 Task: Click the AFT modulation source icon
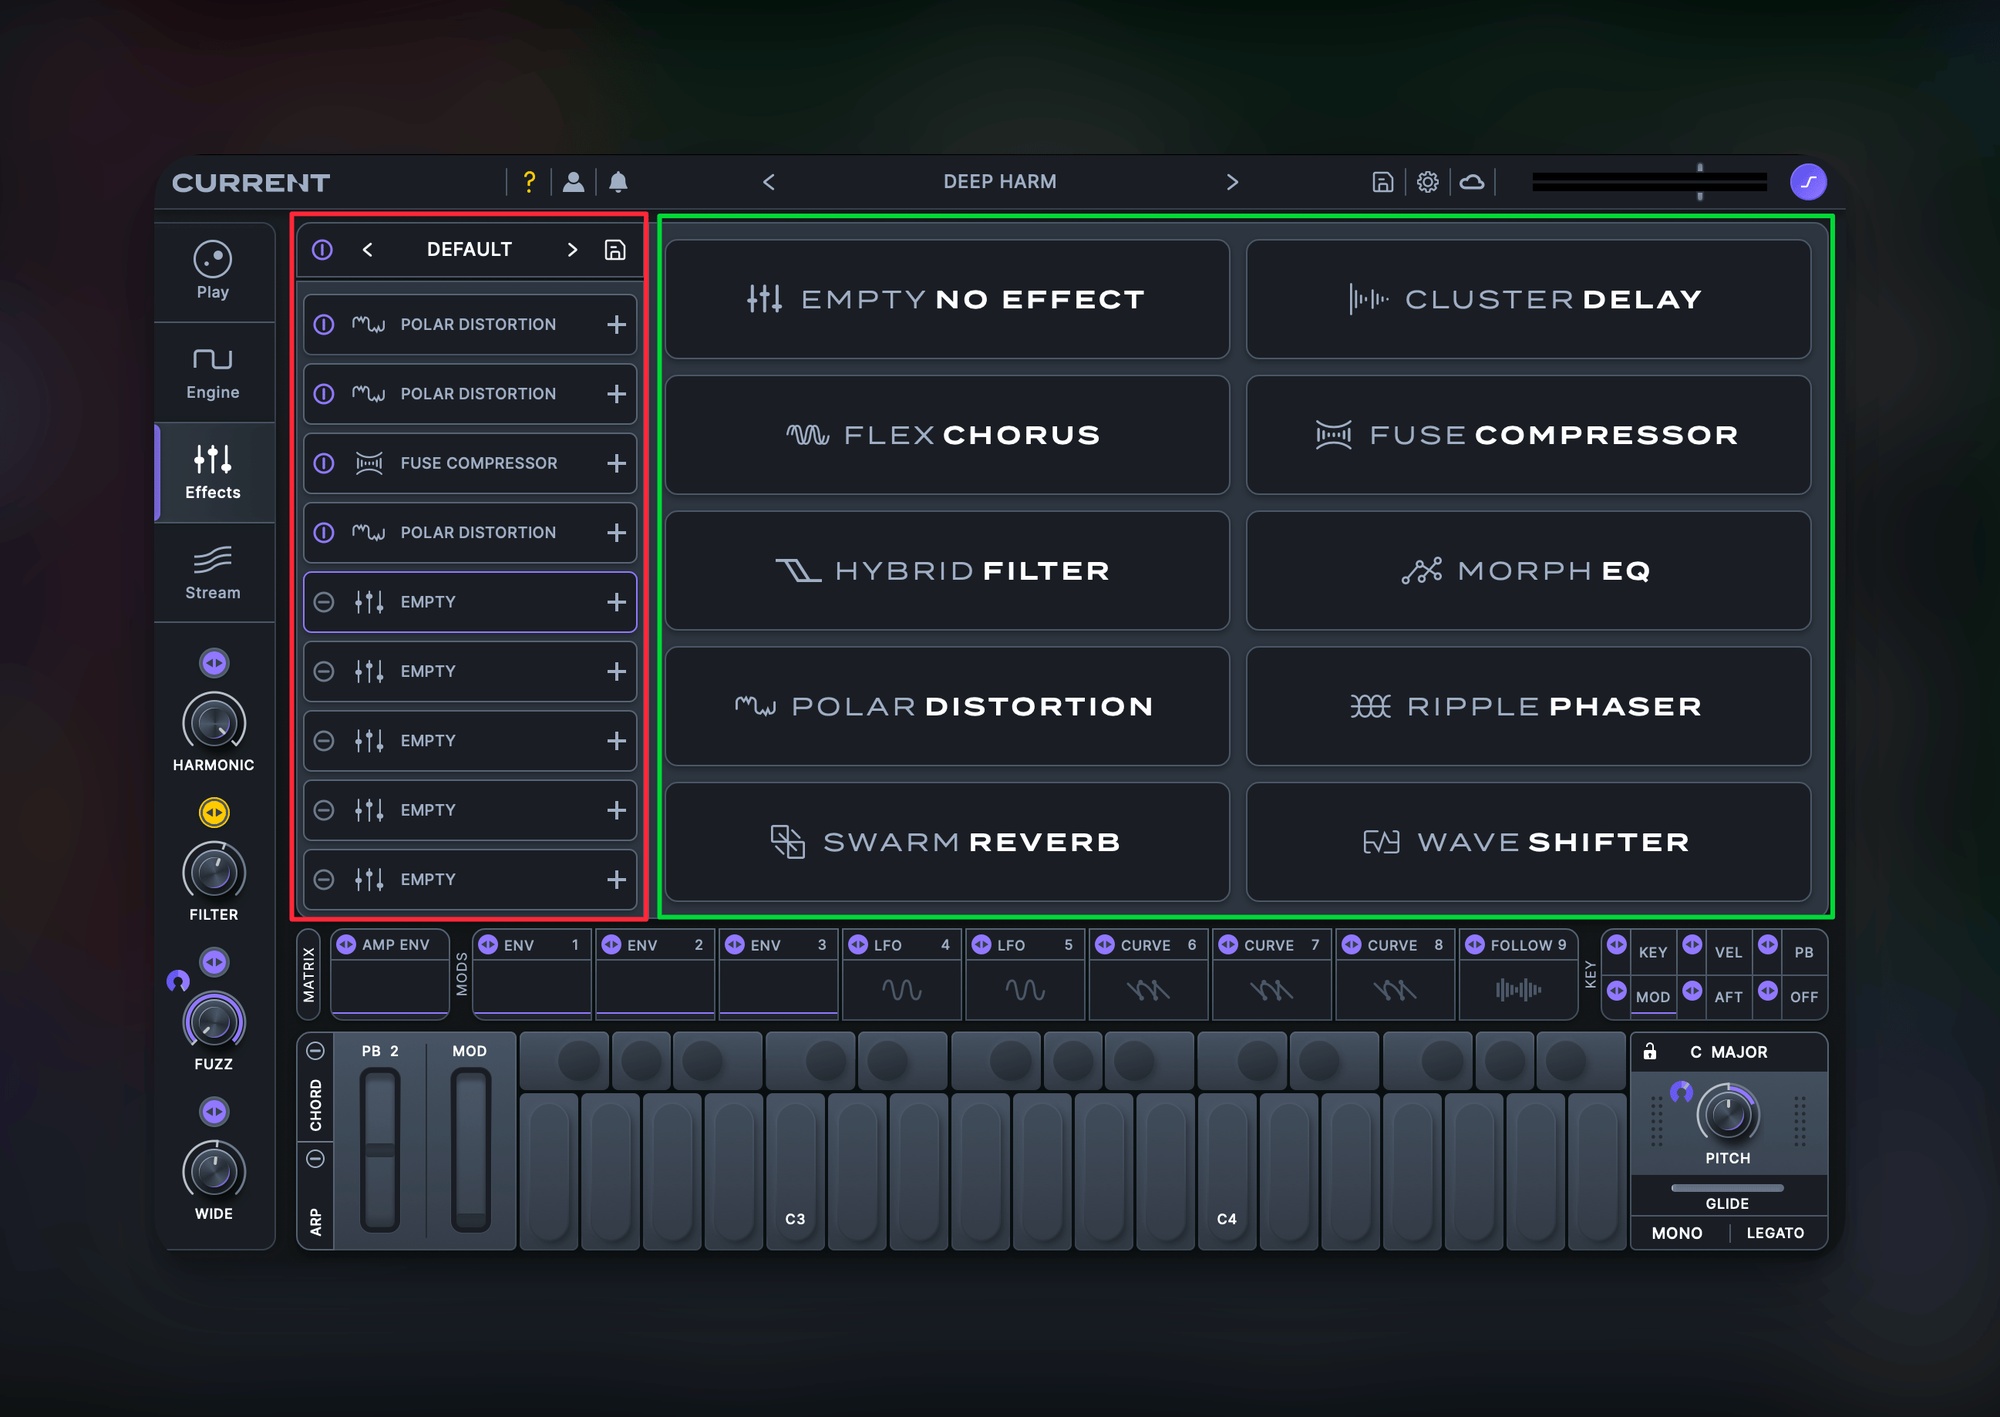[1692, 990]
